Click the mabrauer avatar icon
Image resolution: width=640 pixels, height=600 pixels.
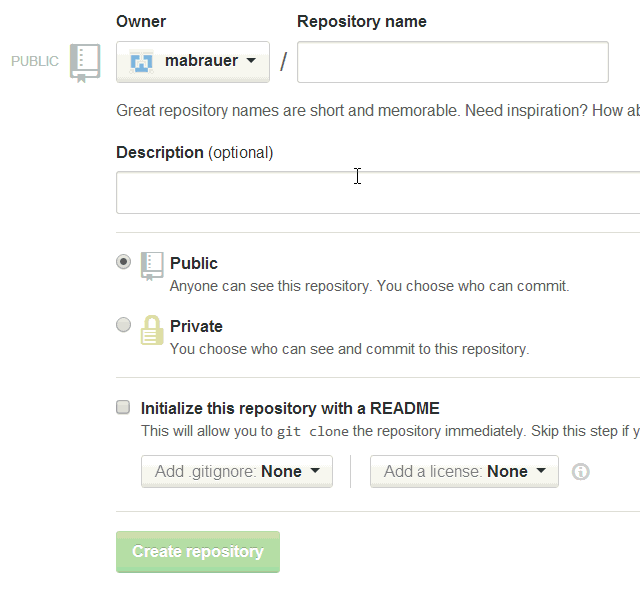tap(142, 62)
